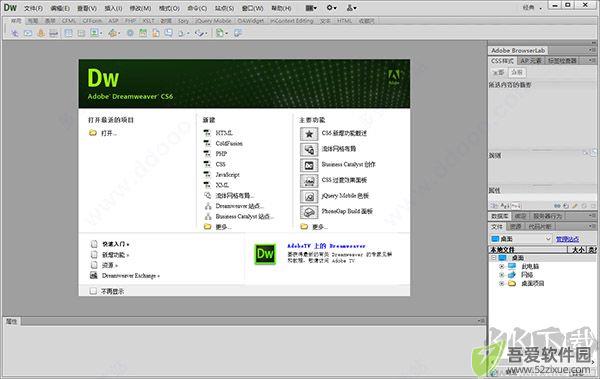Click the jQuery Mobile 色板 feature icon
Screen dimensions: 600x379
pos(309,196)
